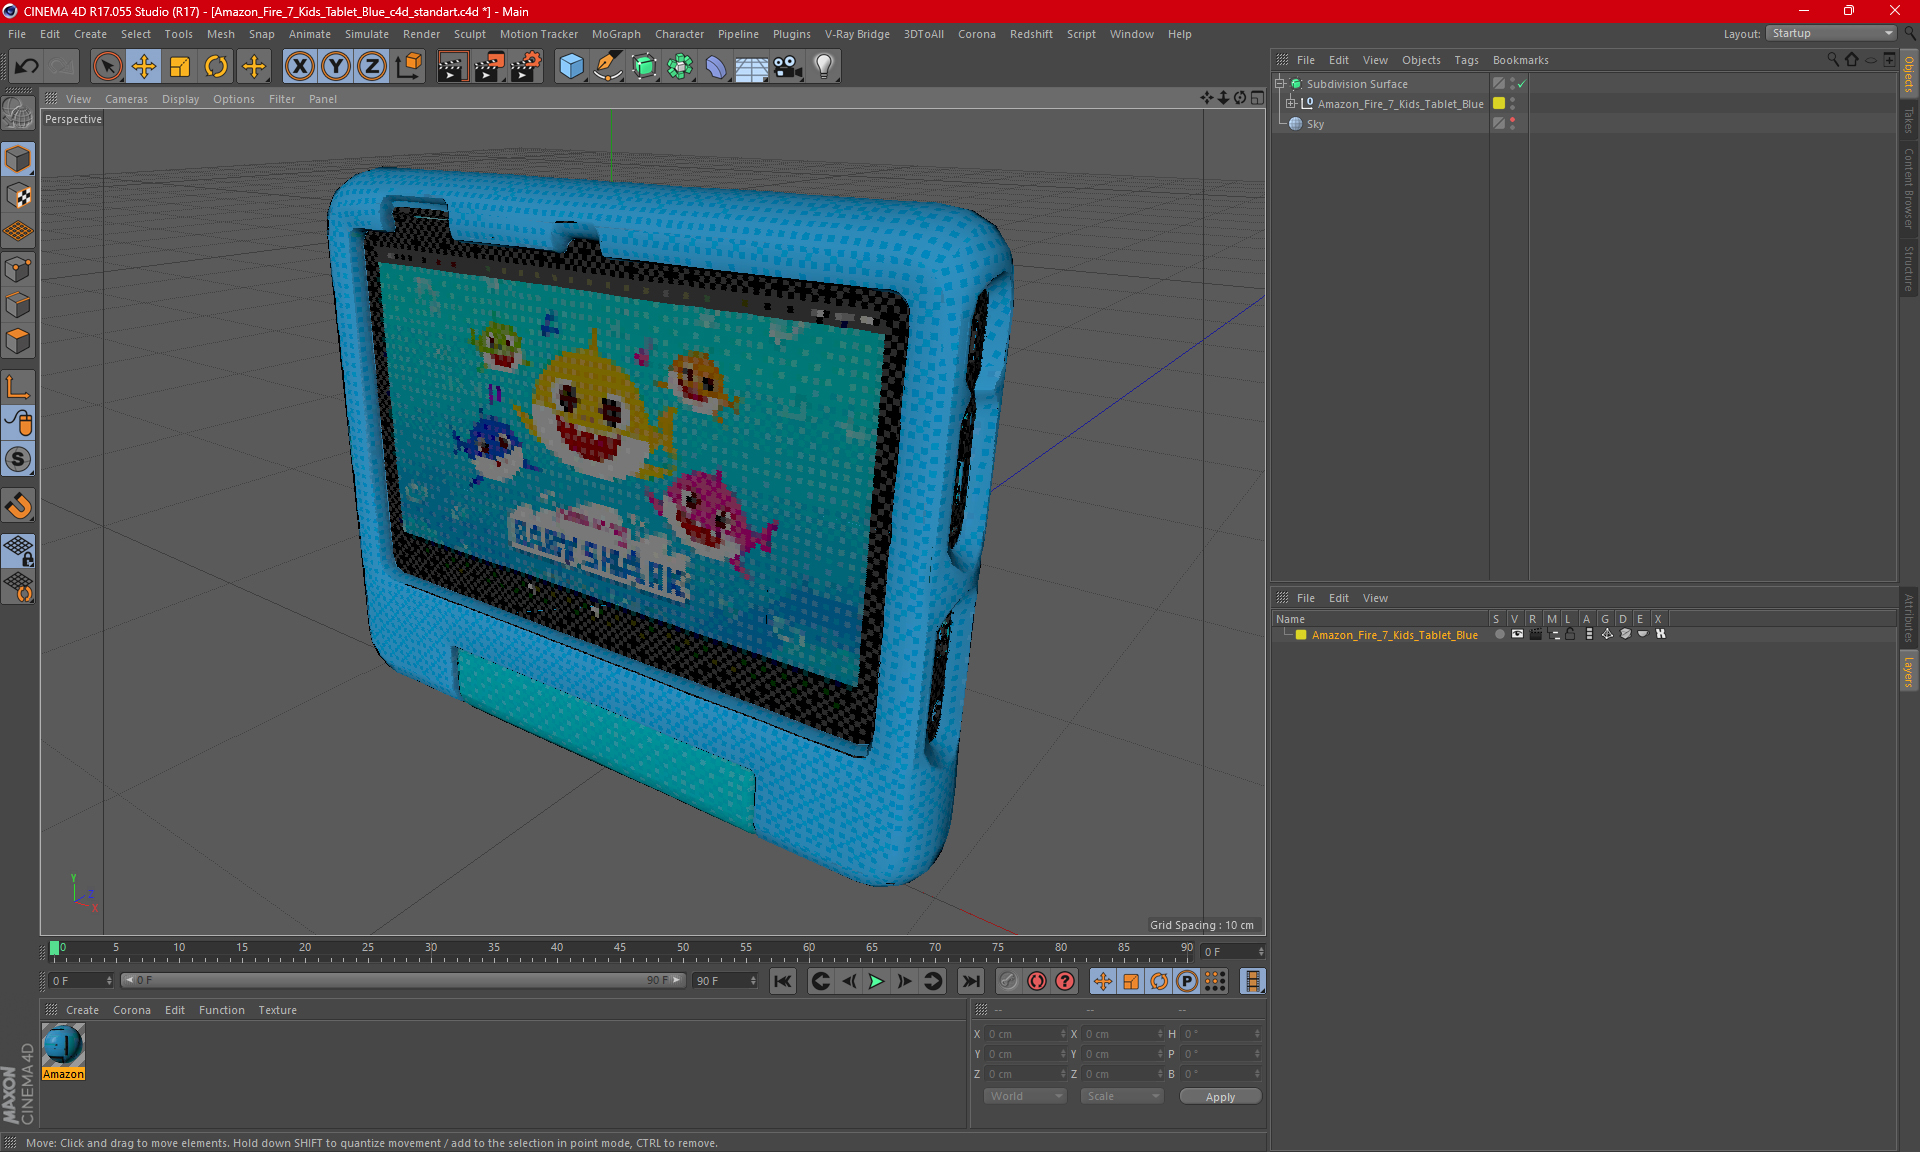This screenshot has height=1152, width=1920.
Task: Click the timeline preview range slider
Action: (402, 981)
